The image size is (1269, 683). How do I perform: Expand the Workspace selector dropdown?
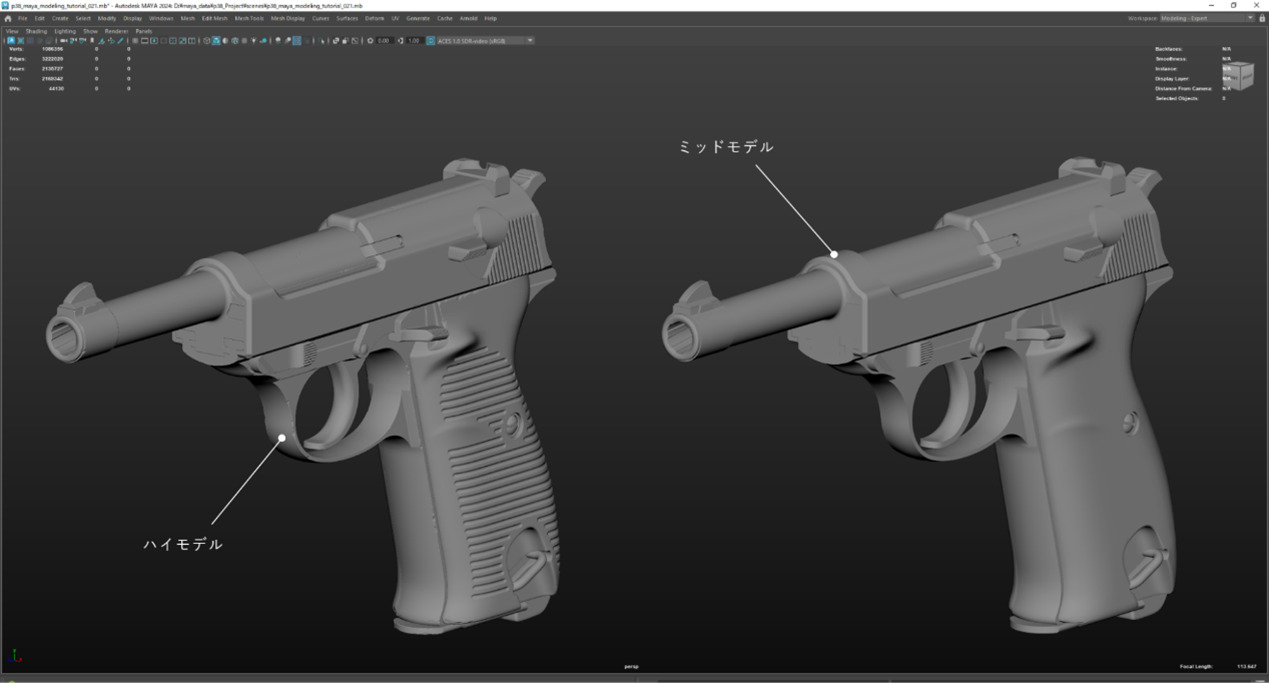pyautogui.click(x=1206, y=18)
